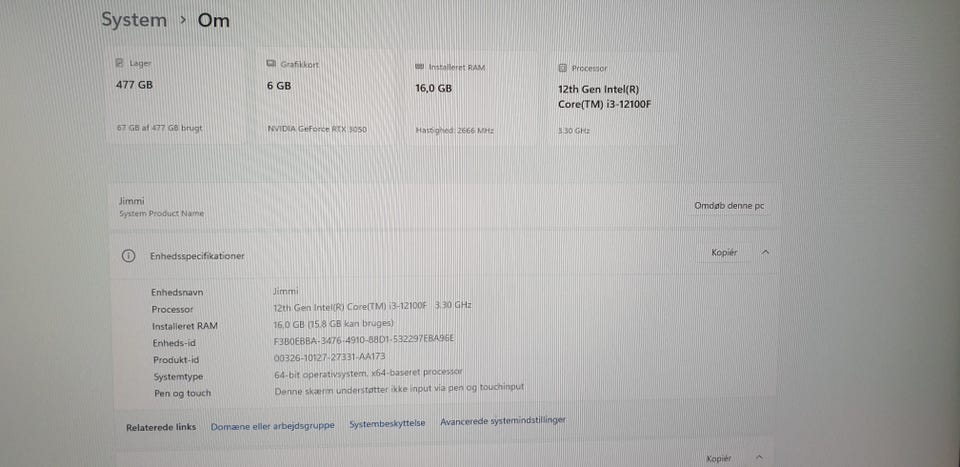960x467 pixels.
Task: Open the Lager 477 GB storage card
Action: pyautogui.click(x=176, y=96)
